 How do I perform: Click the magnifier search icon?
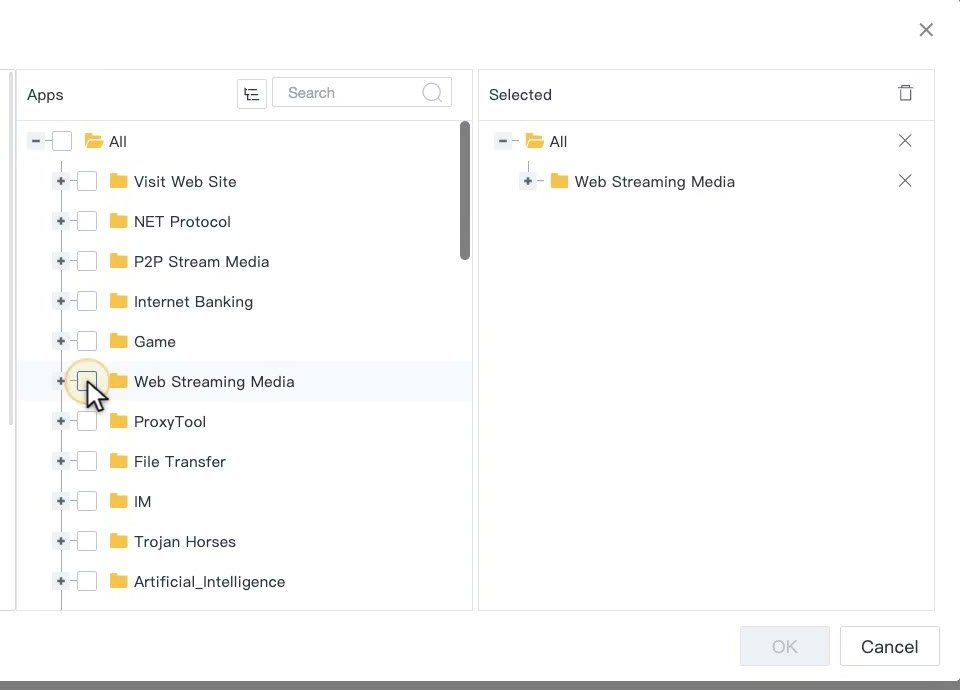point(432,92)
